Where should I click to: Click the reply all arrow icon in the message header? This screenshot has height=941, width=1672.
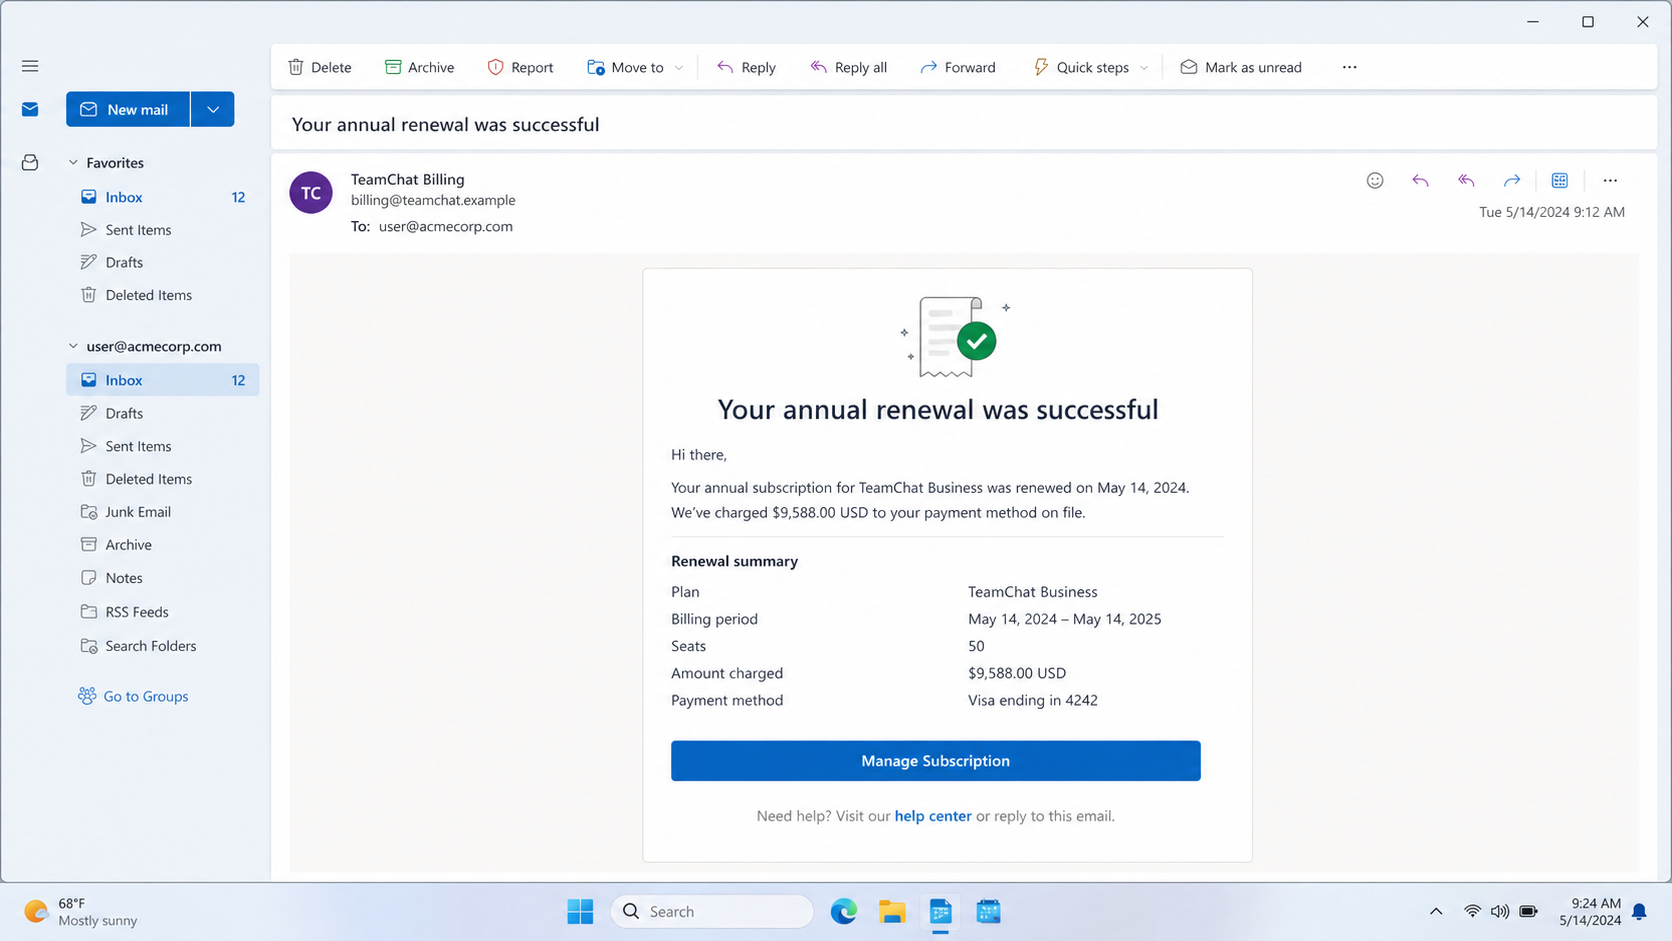pyautogui.click(x=1466, y=180)
